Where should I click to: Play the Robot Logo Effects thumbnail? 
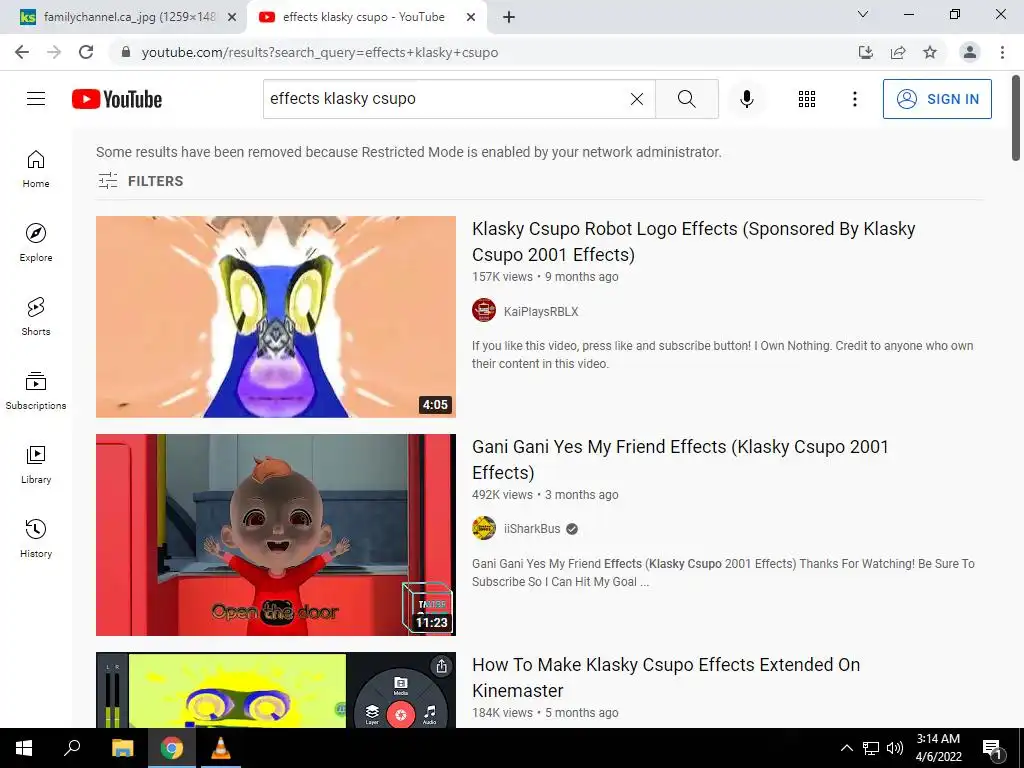point(276,317)
